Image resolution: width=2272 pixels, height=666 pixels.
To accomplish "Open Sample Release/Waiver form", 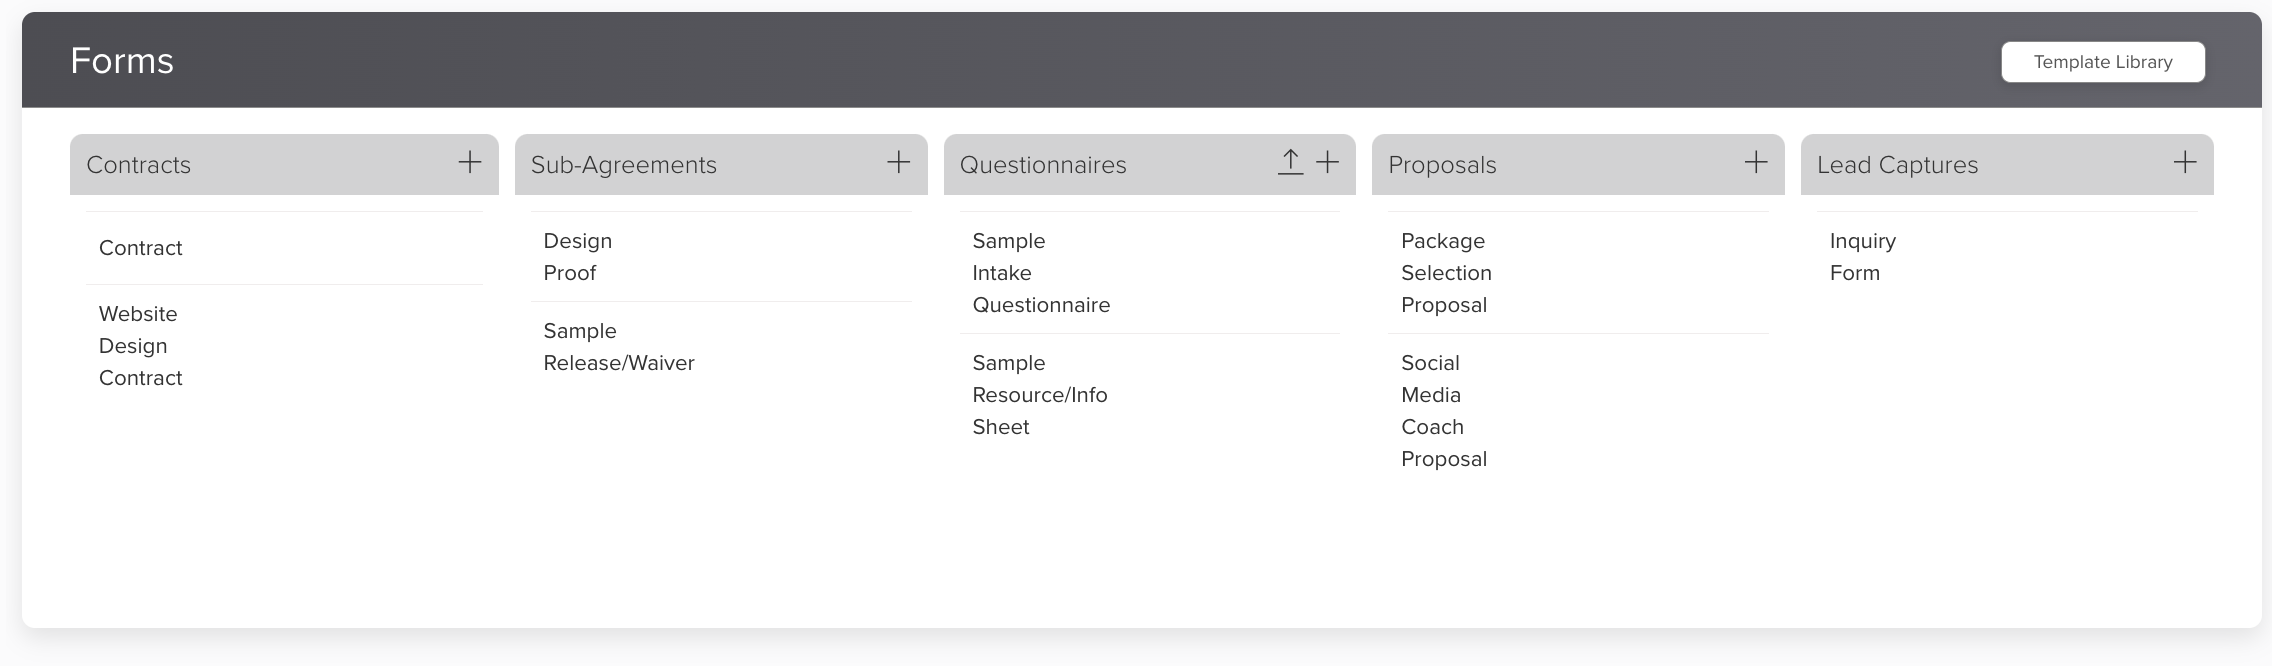I will pyautogui.click(x=618, y=347).
